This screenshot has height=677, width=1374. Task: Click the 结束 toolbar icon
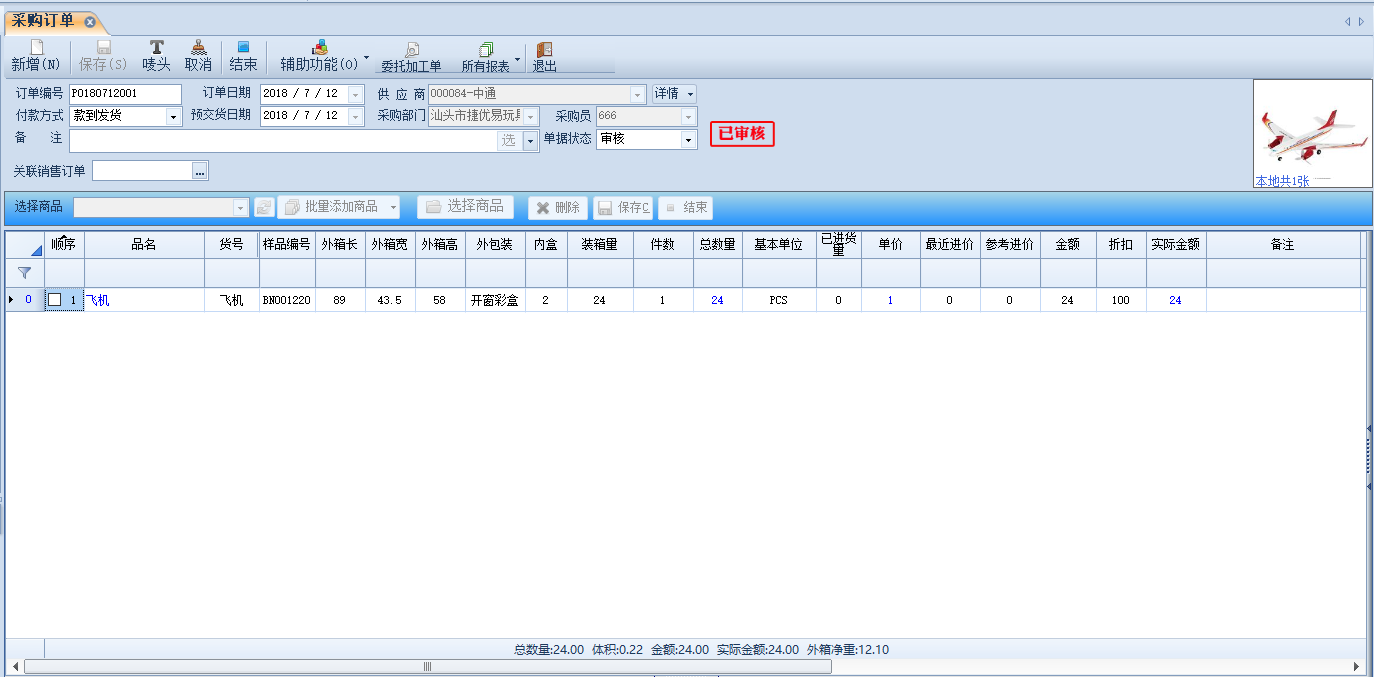[243, 48]
